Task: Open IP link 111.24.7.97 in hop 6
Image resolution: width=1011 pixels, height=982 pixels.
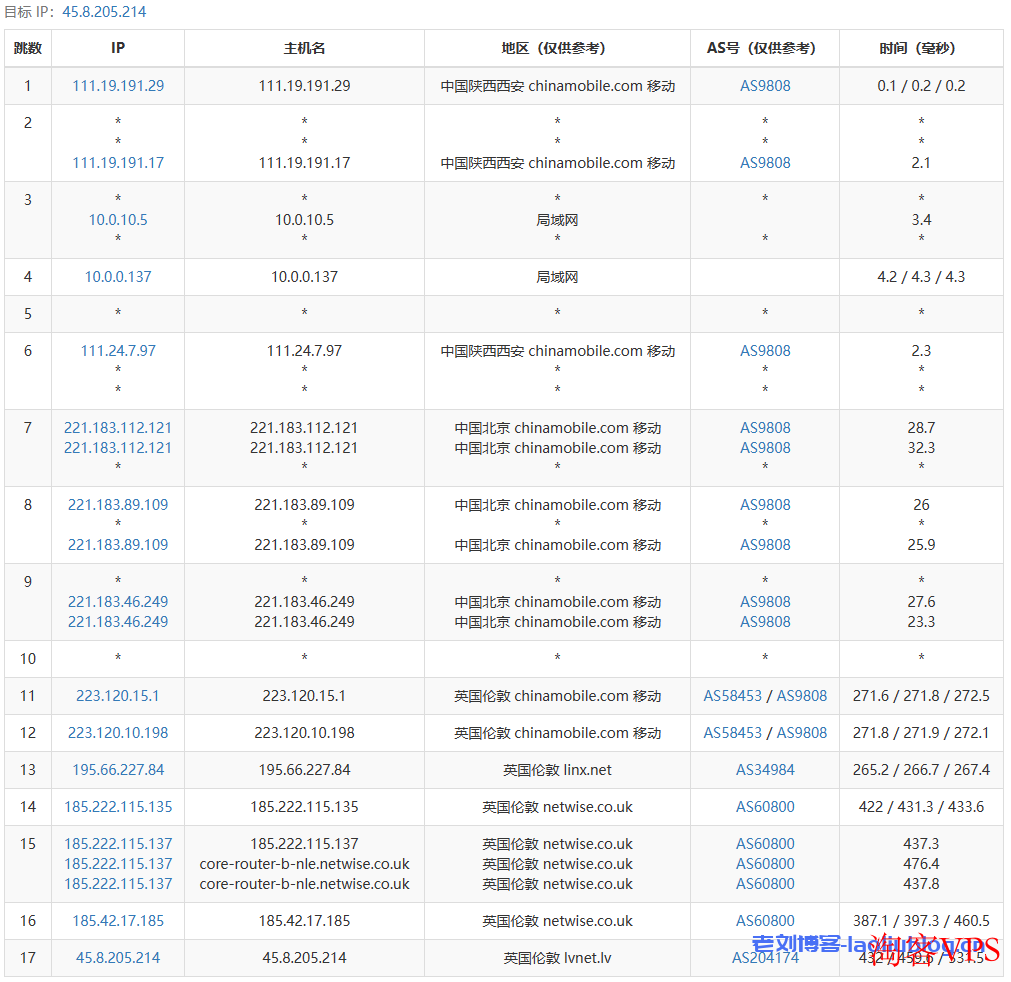Action: click(x=118, y=351)
